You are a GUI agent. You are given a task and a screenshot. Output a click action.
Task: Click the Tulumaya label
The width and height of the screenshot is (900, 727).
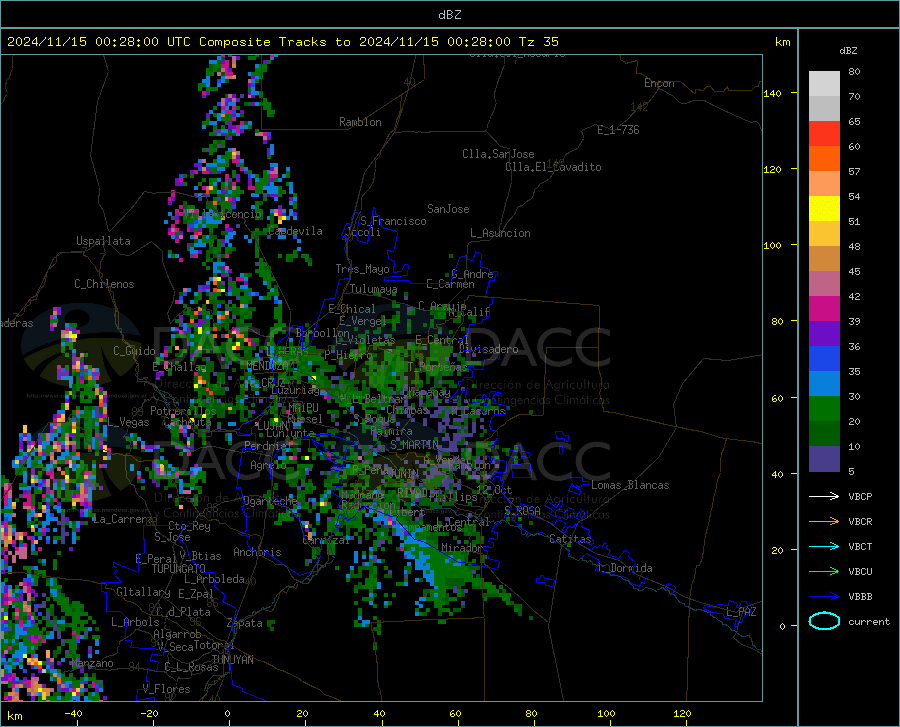[374, 289]
